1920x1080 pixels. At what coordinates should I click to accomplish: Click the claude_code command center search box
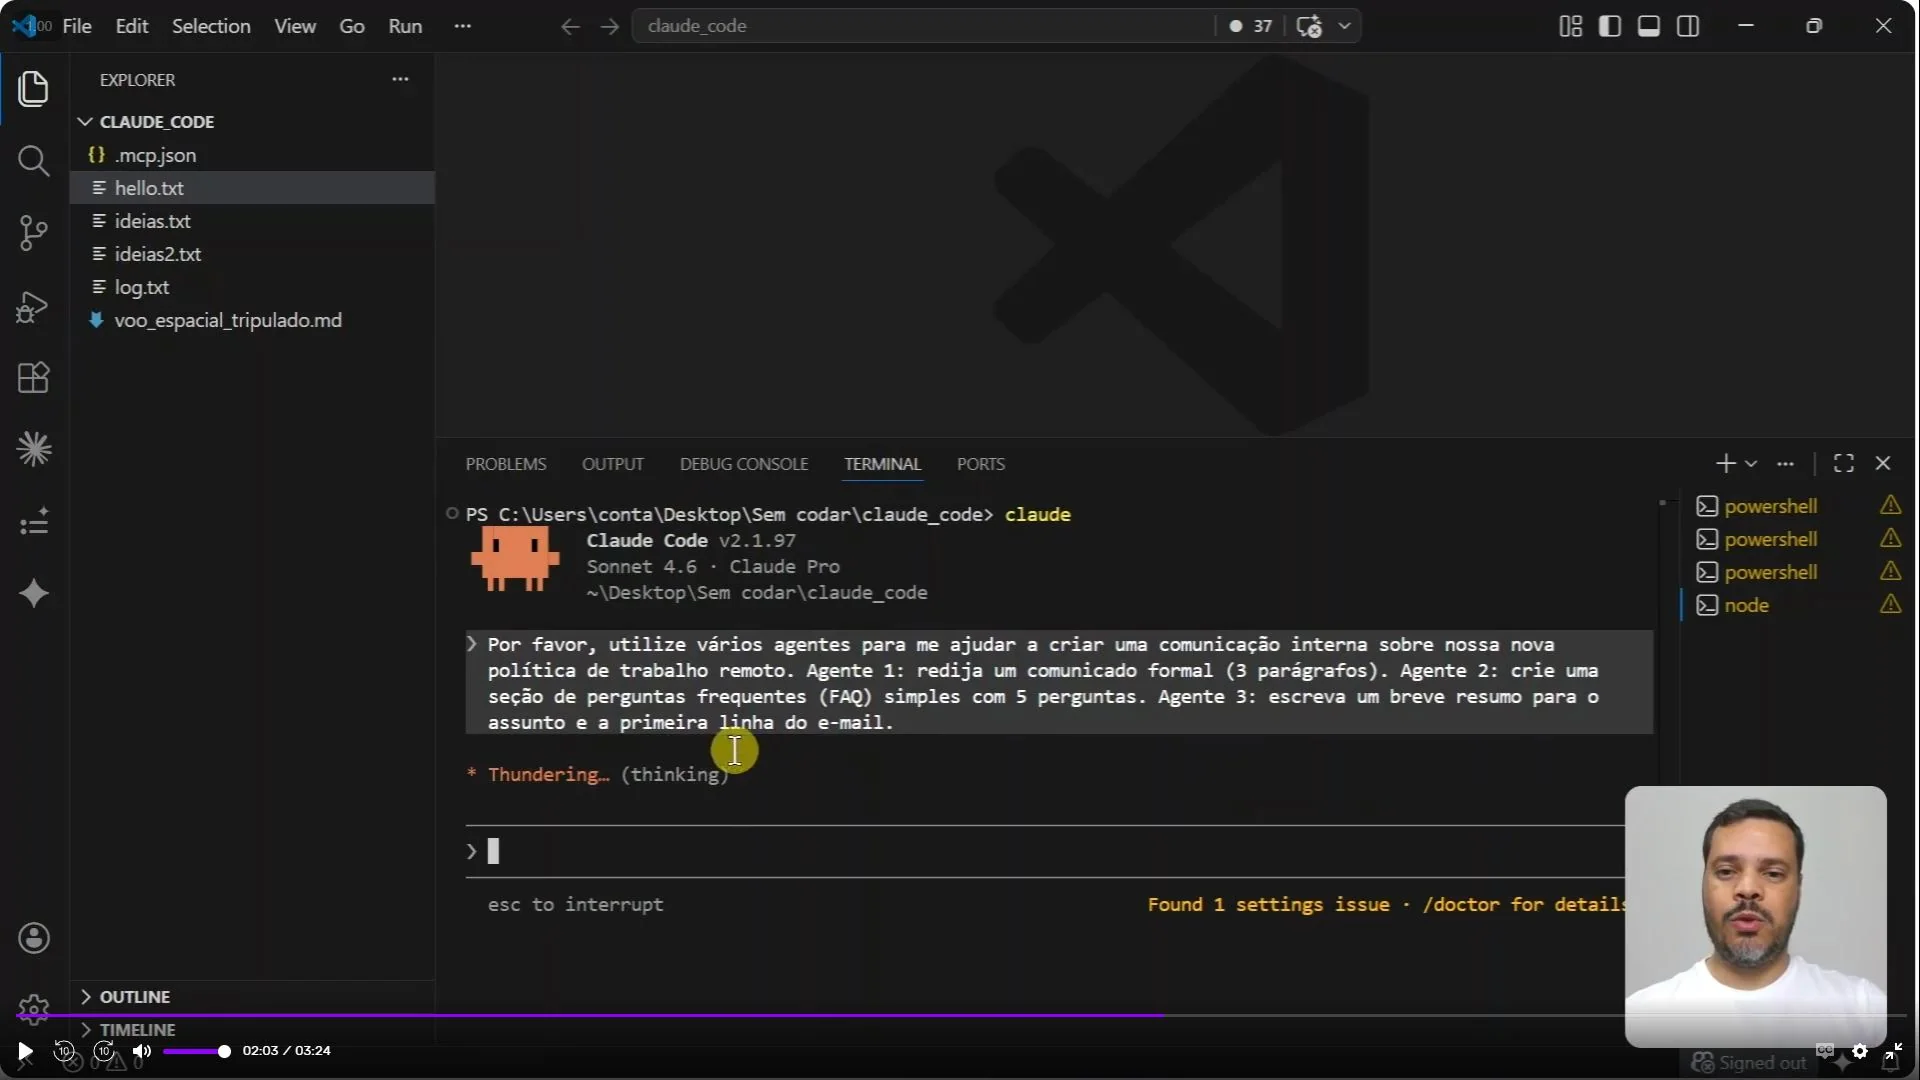pos(923,26)
